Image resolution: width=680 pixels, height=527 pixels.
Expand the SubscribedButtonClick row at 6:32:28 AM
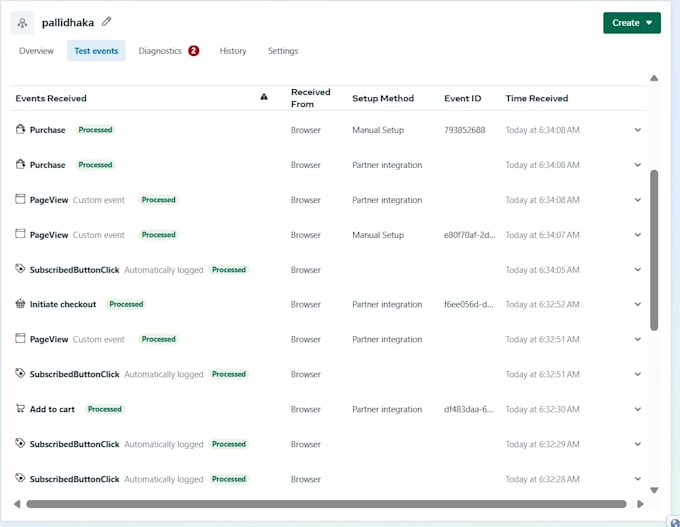638,479
